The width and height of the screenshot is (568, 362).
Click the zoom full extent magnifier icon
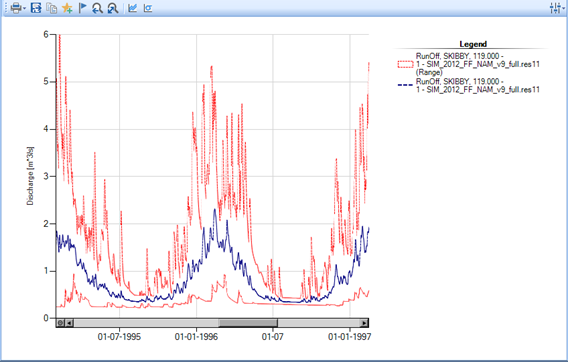(113, 8)
